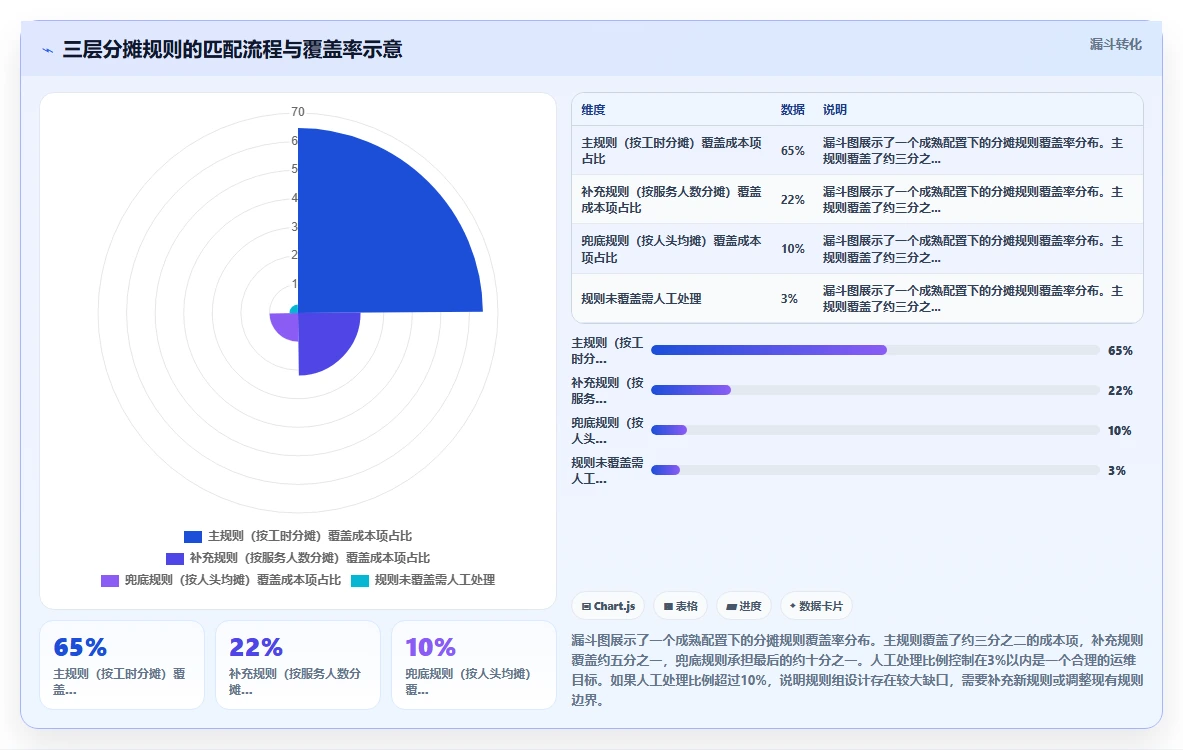The image size is (1183, 750).
Task: Click the 70 axis label on chart
Action: [298, 112]
